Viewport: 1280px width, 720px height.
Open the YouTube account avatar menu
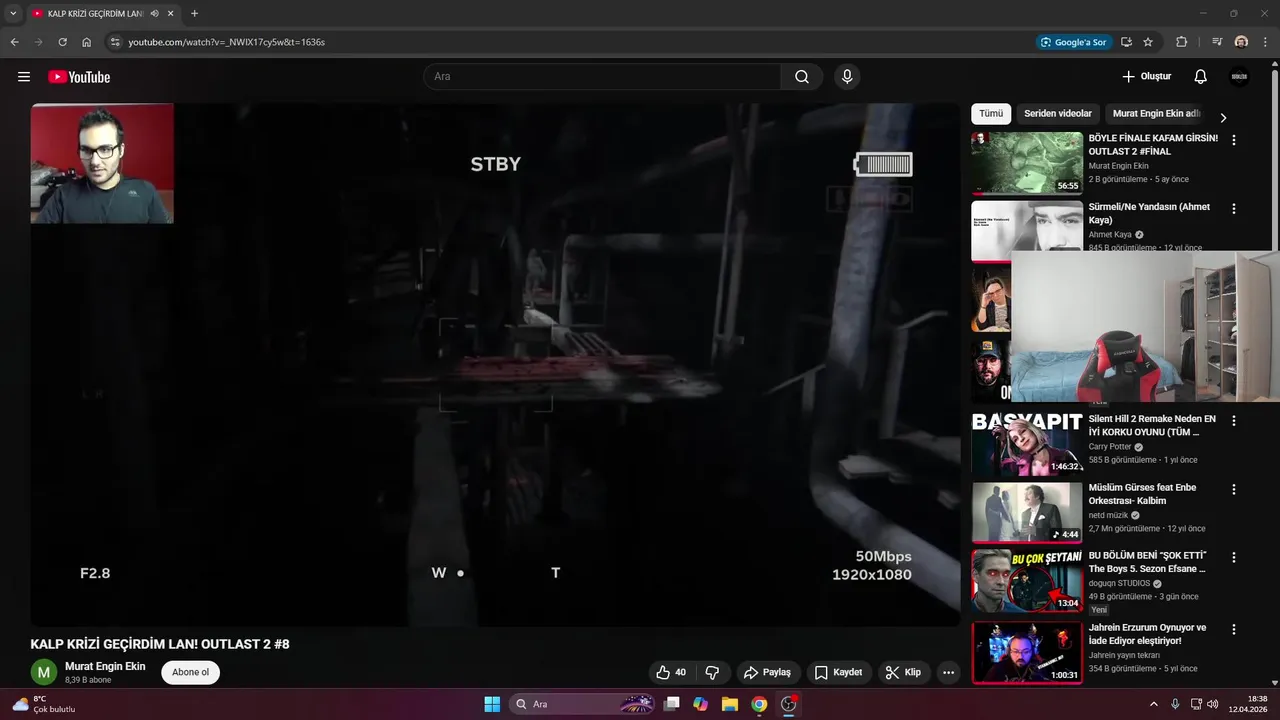pyautogui.click(x=1239, y=77)
